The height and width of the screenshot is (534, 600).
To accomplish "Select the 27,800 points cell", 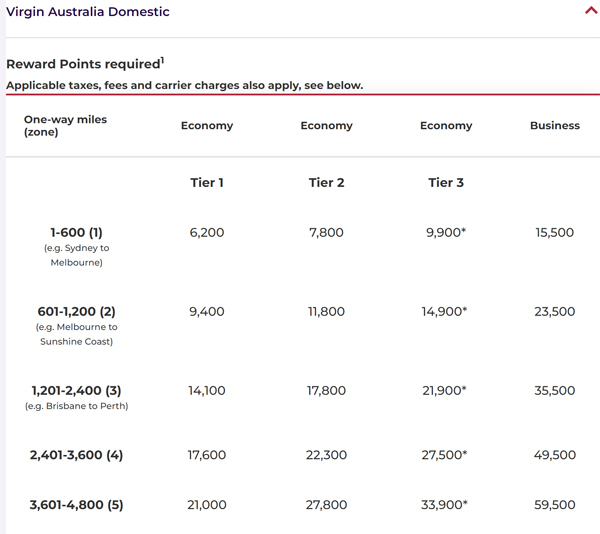I will (326, 505).
